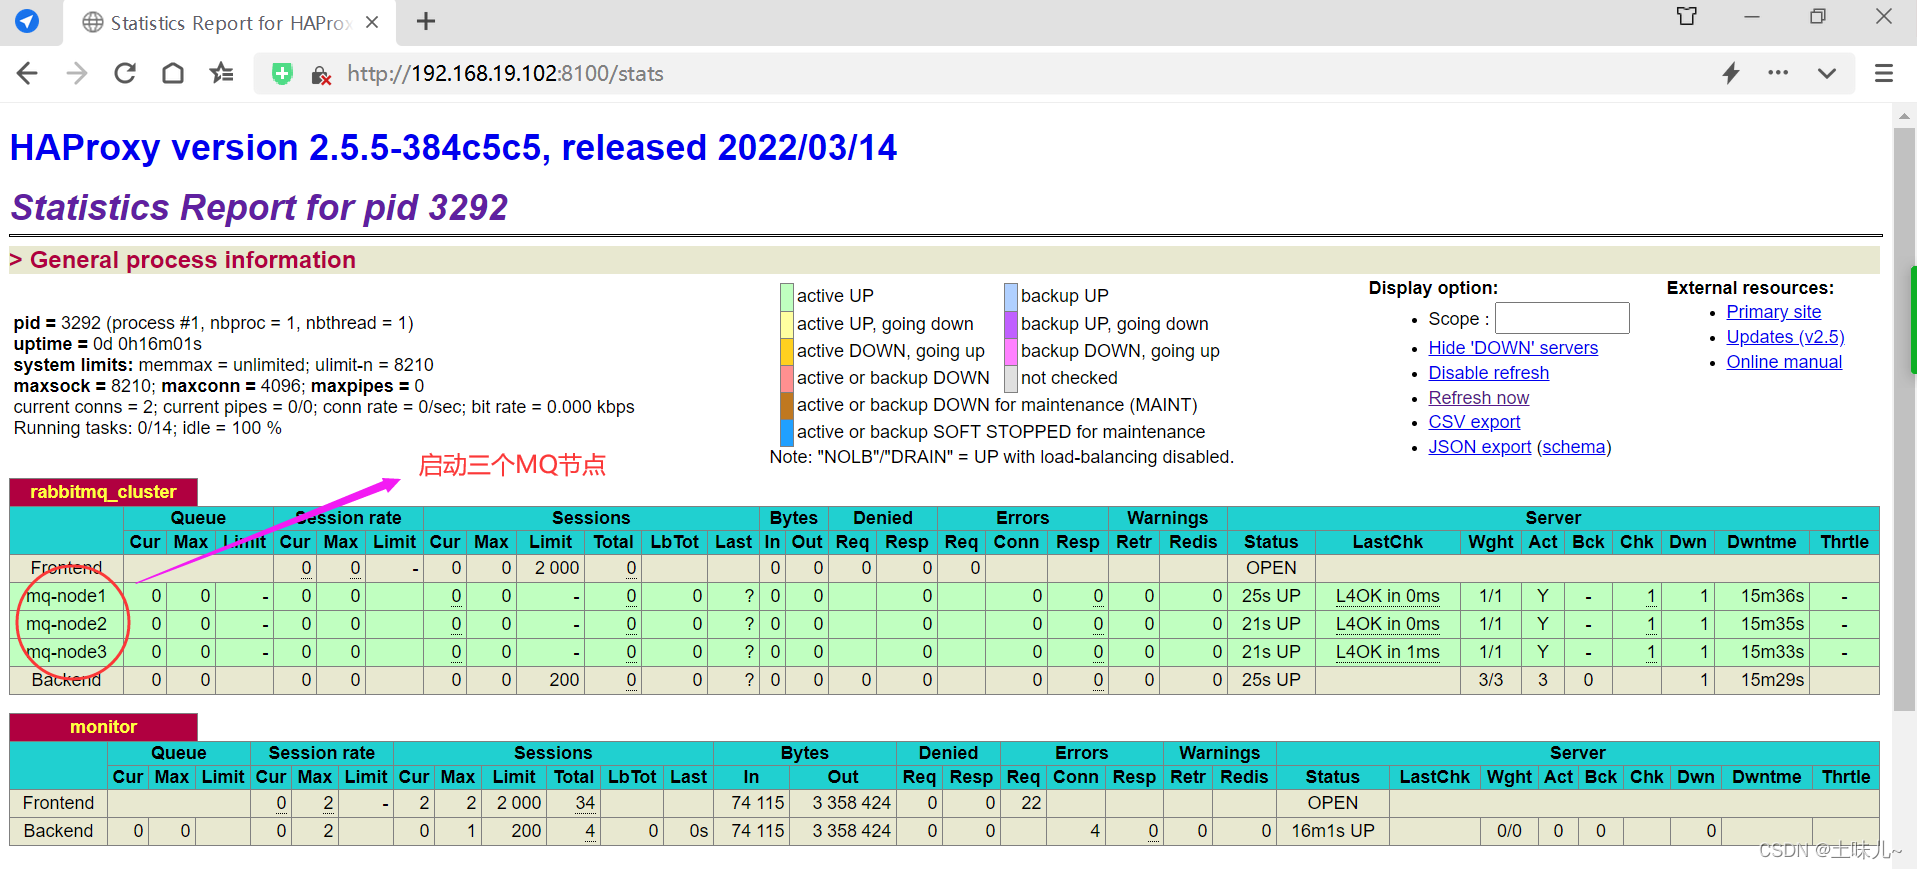Click 'L4OK in 1ms' for mq-node3
The image size is (1917, 869).
click(x=1387, y=652)
